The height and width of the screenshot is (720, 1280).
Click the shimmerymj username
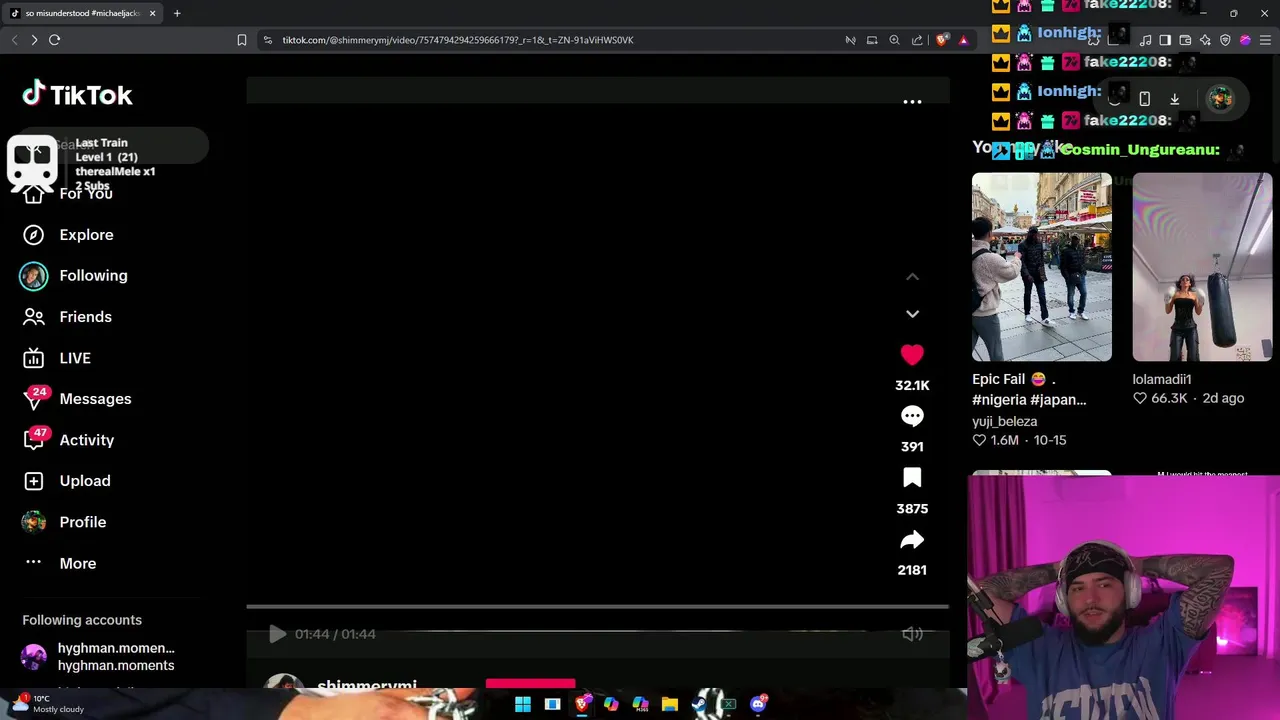(367, 687)
